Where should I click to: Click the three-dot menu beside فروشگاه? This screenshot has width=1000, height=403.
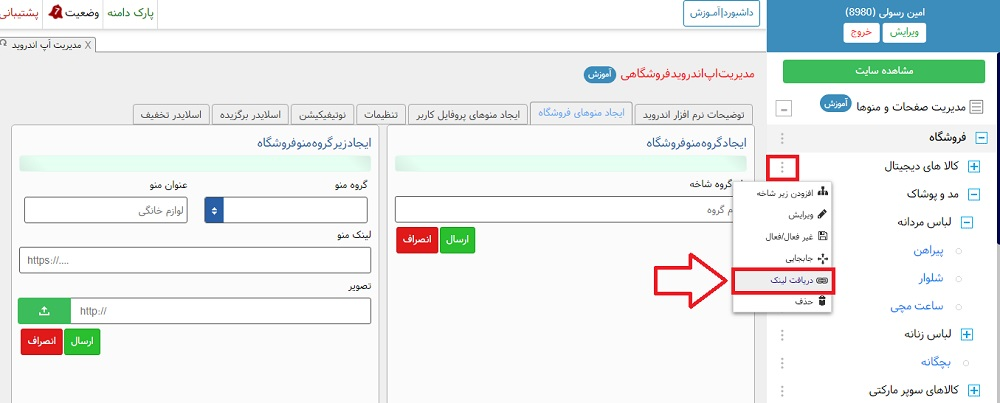(782, 139)
